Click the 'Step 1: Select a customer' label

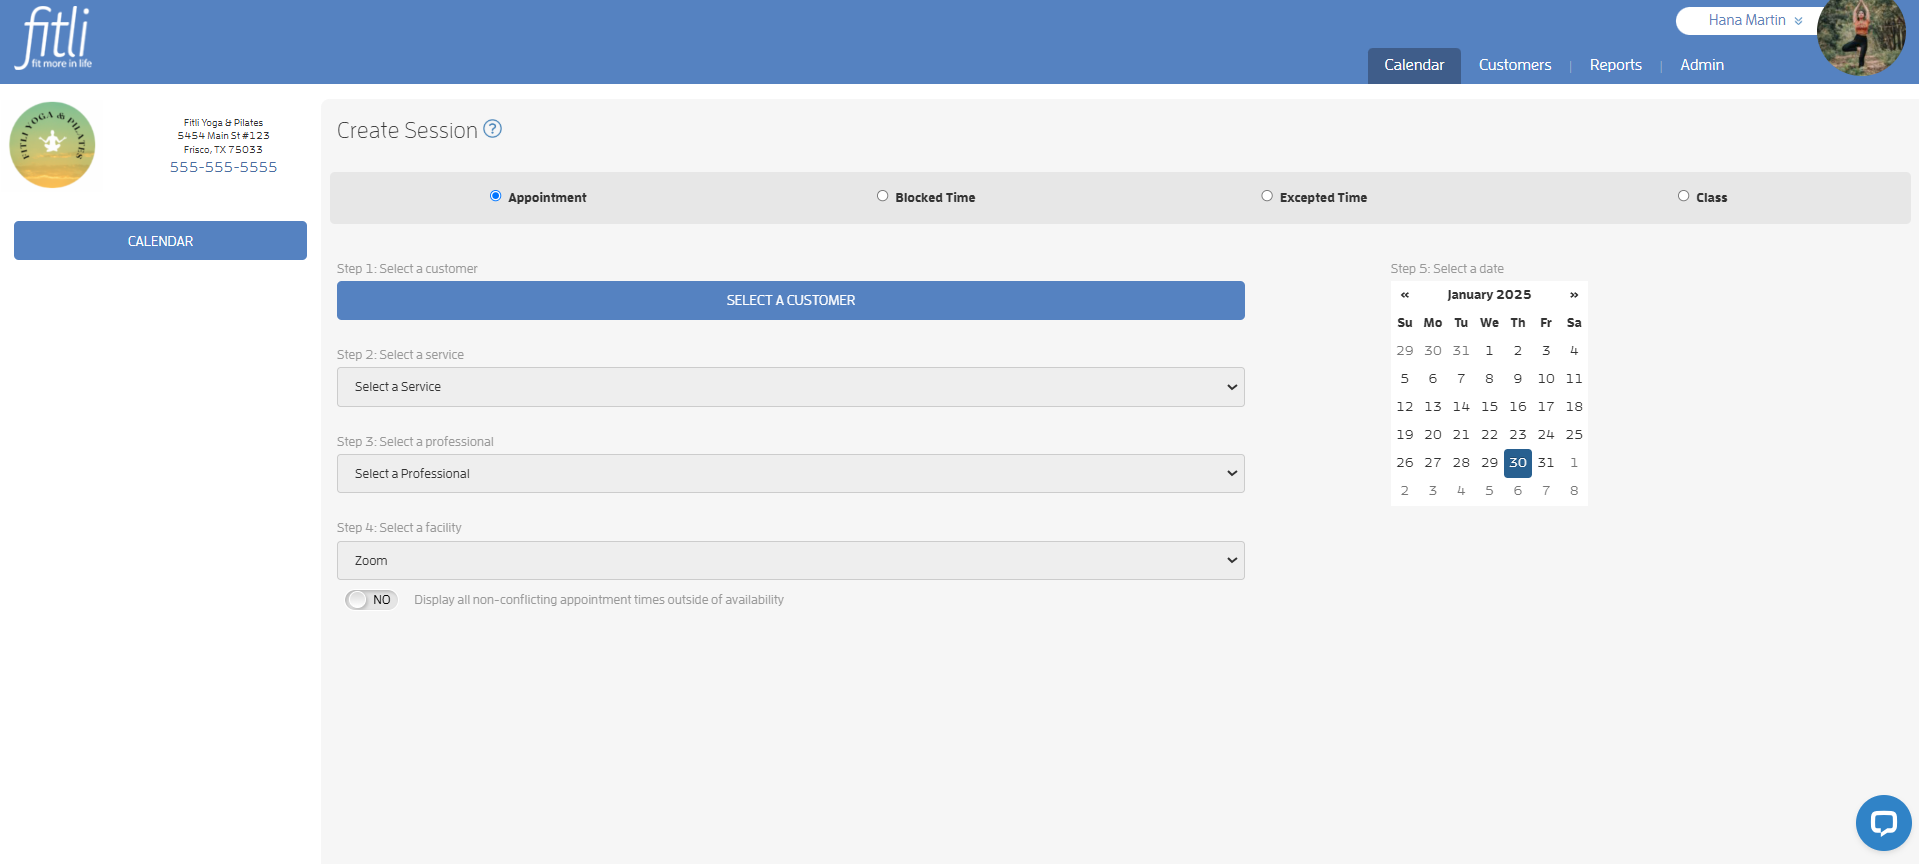[407, 269]
